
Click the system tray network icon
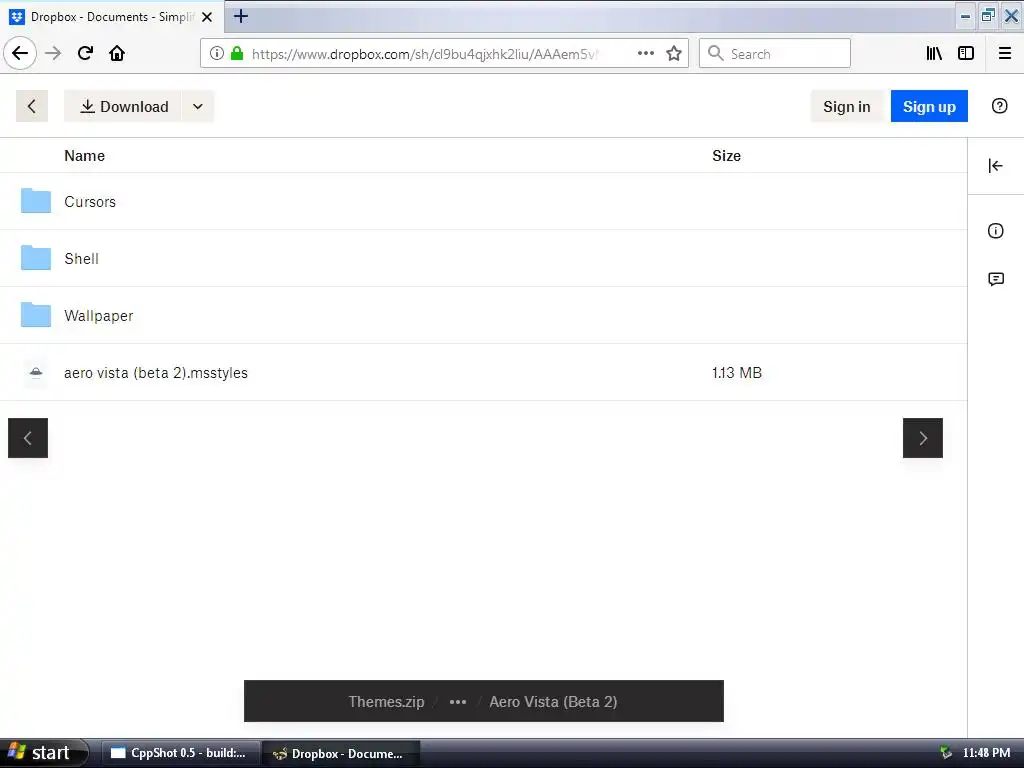pyautogui.click(x=946, y=753)
